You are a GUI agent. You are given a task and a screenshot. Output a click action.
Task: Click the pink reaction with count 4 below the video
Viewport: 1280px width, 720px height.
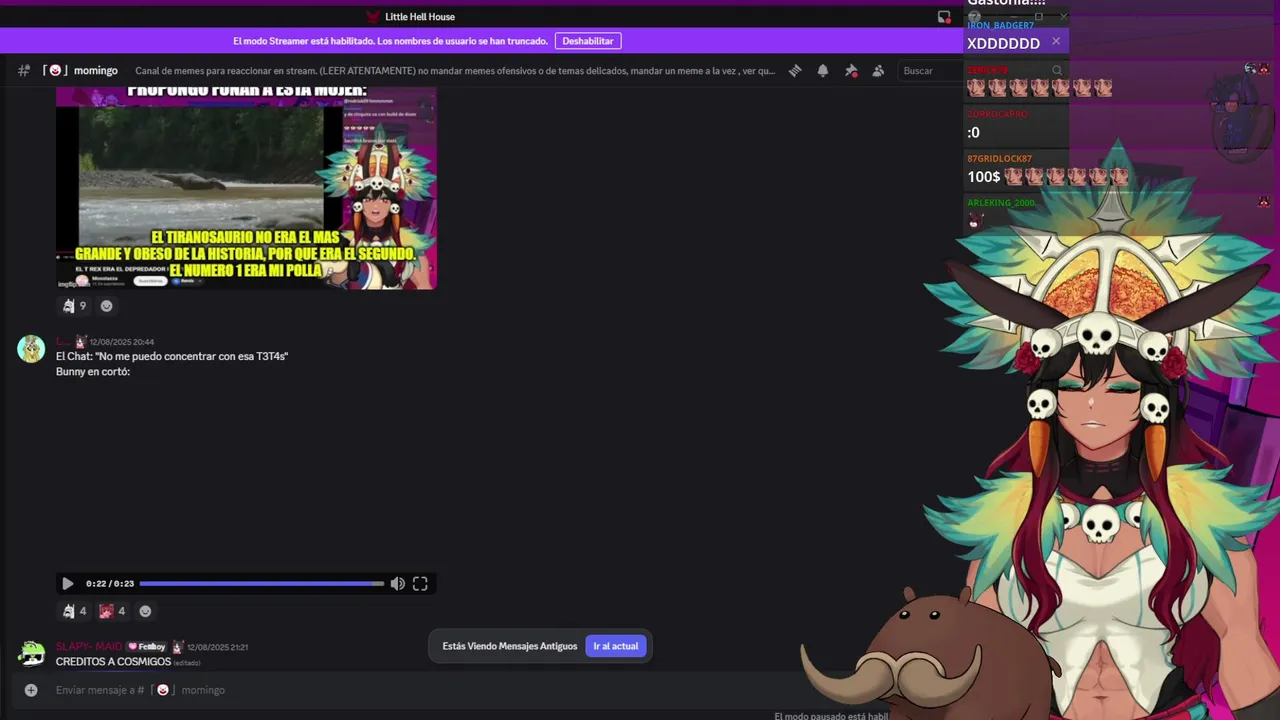tap(113, 611)
